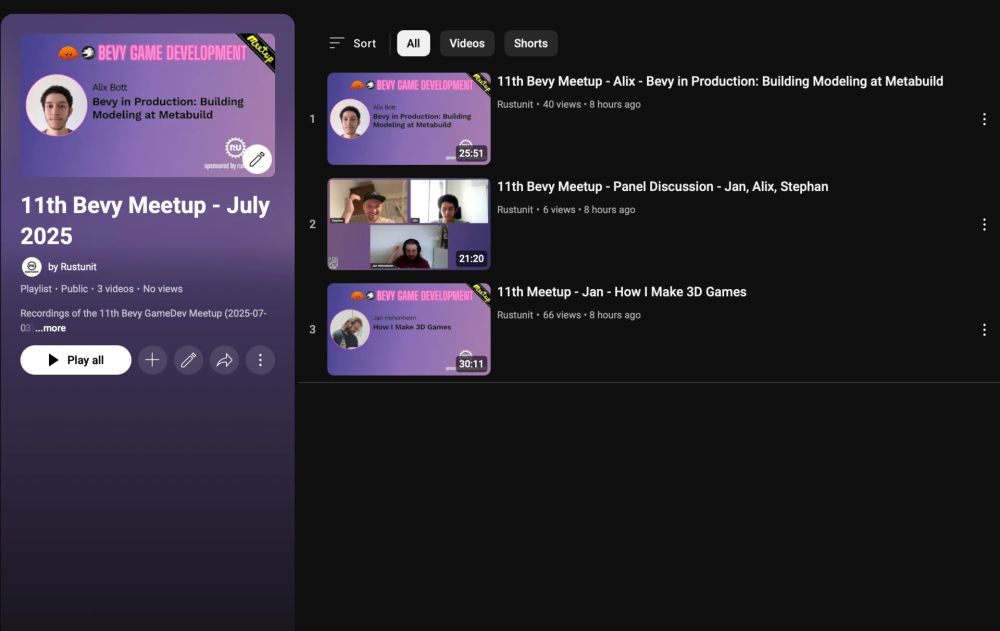This screenshot has height=631, width=1000.
Task: Open action menu for Panel Discussion video
Action: coord(984,225)
